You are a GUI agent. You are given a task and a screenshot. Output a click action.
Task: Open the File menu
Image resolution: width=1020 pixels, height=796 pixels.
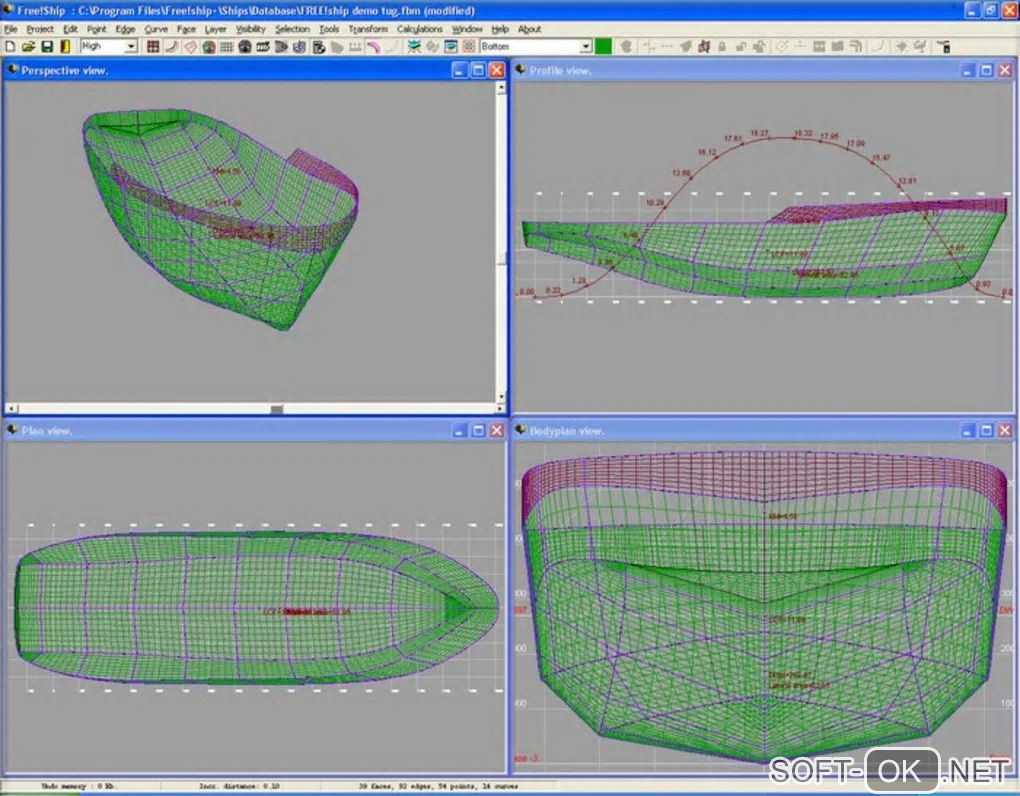[x=10, y=29]
